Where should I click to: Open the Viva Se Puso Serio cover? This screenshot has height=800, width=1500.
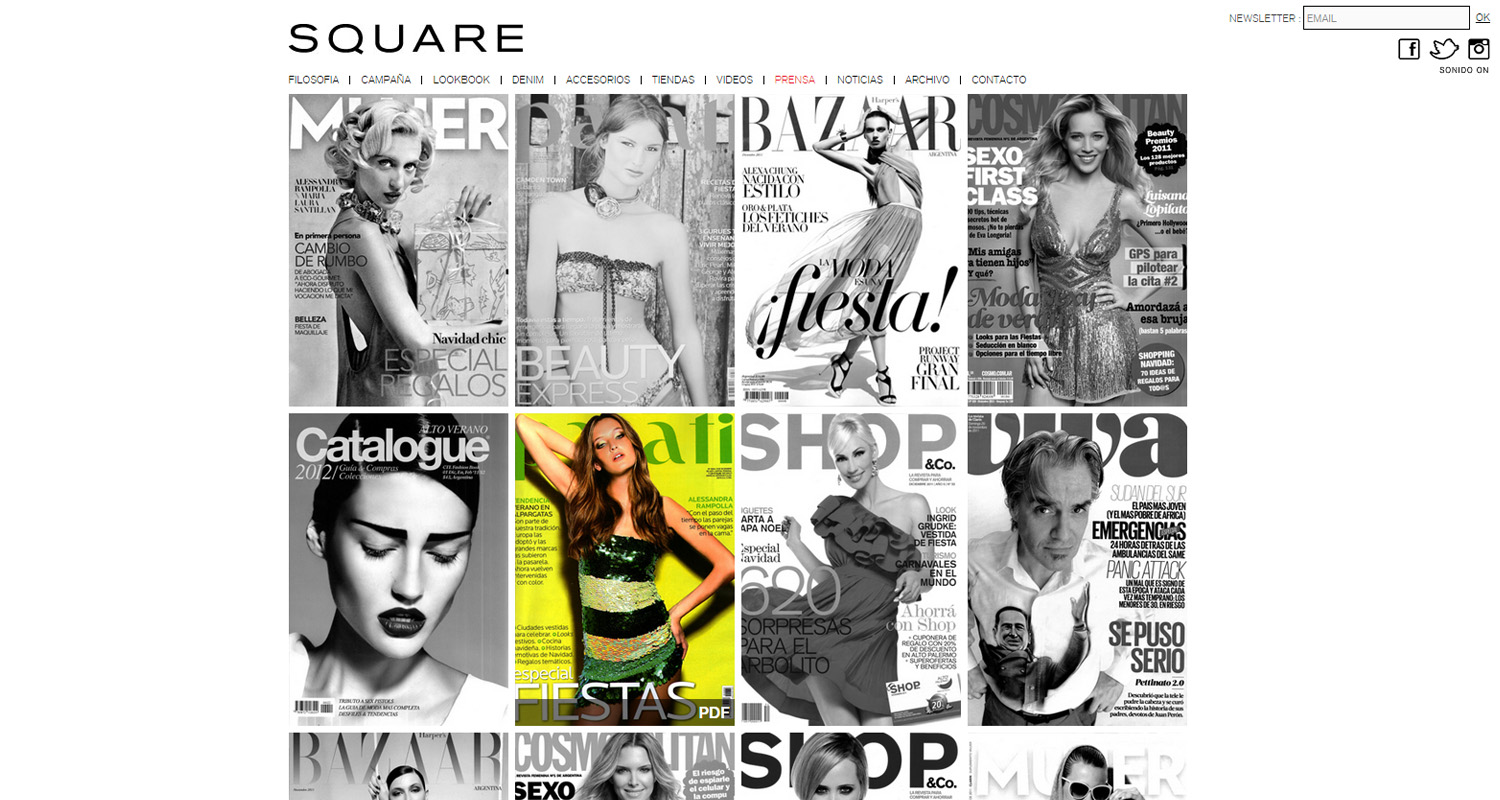[1077, 569]
